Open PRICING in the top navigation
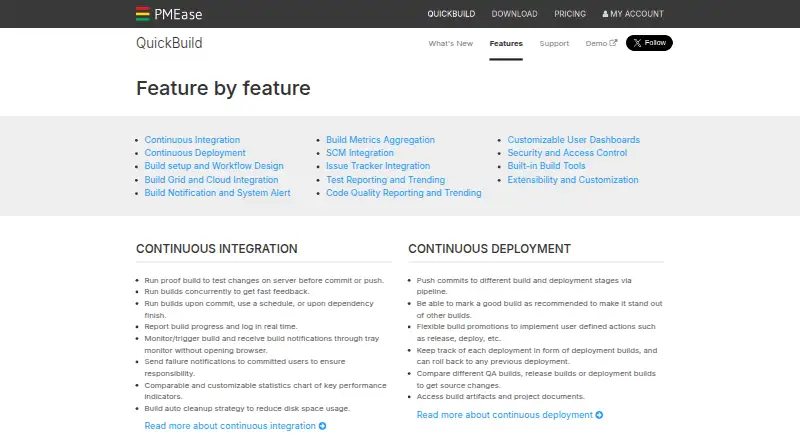The height and width of the screenshot is (440, 800). (570, 14)
